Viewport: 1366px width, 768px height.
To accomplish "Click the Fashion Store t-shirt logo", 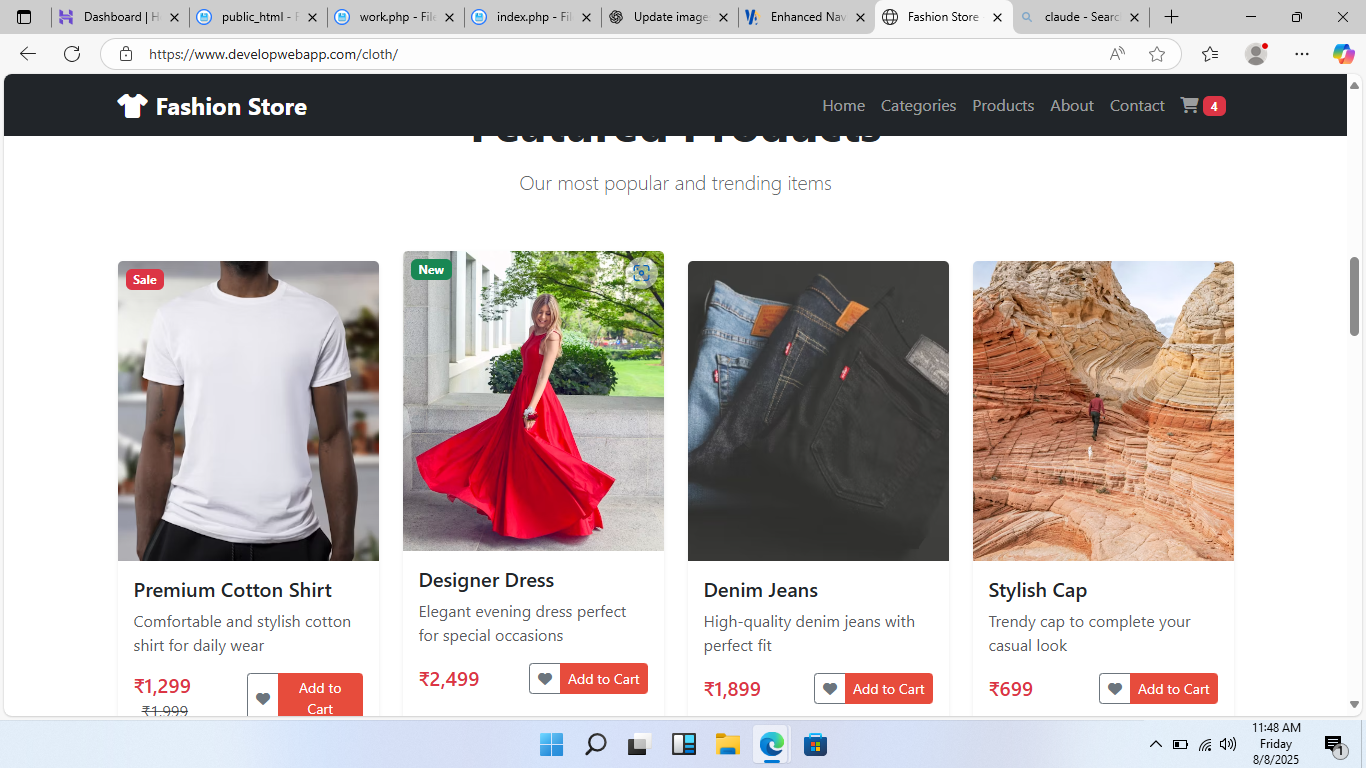I will [x=132, y=106].
